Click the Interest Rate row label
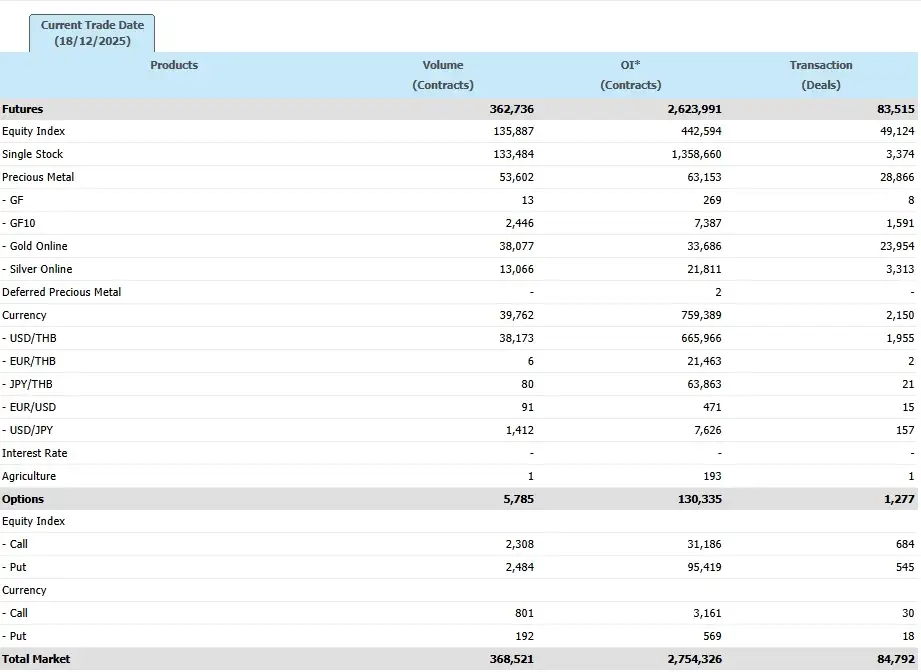This screenshot has width=921, height=672. click(x=35, y=454)
